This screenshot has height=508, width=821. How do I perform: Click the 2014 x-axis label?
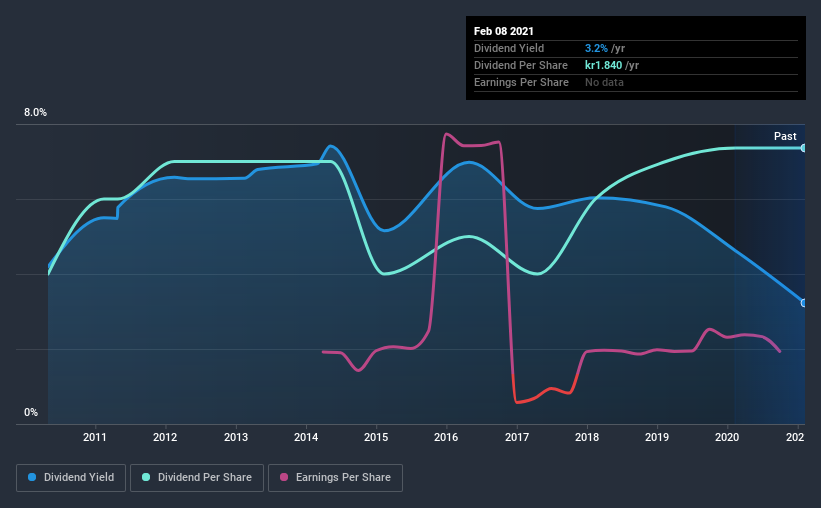306,437
